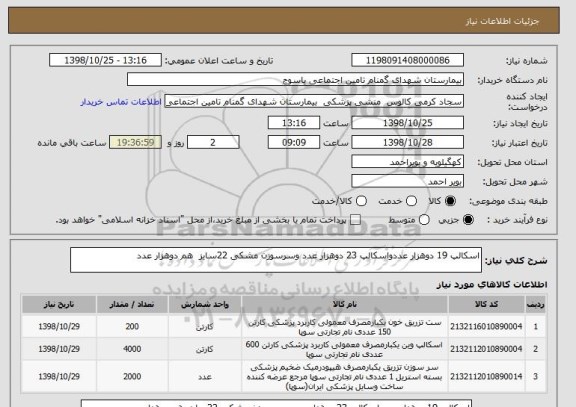Viewport: 576px width, 407px height.
Task: Toggle the اسناد خزانه اسلامی payment checkbox
Action: [355, 220]
